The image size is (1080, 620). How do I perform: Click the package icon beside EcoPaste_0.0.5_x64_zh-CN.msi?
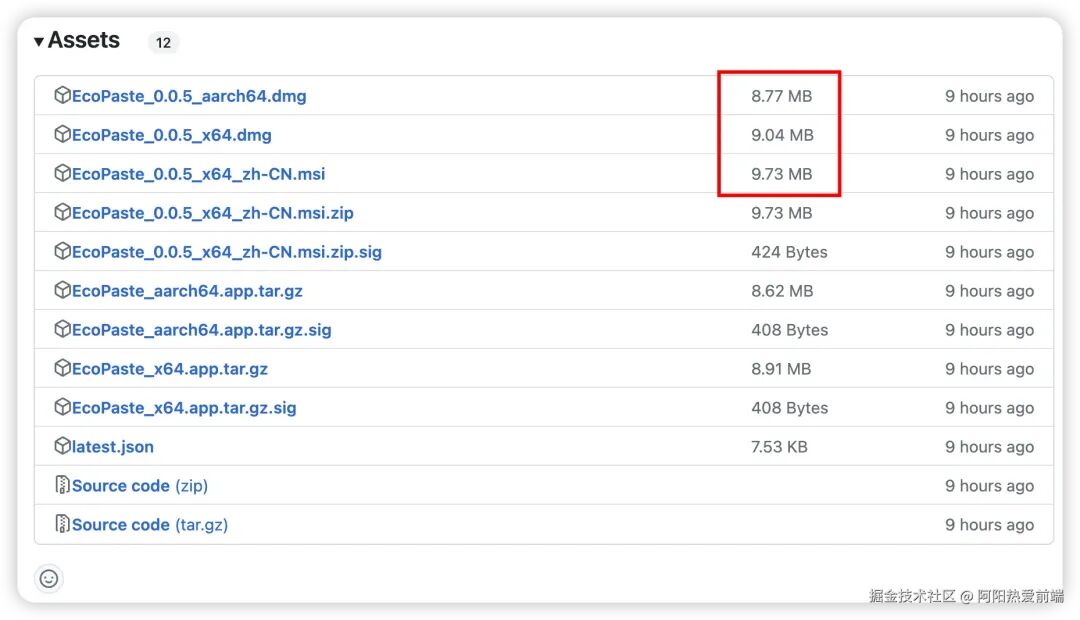pos(62,173)
